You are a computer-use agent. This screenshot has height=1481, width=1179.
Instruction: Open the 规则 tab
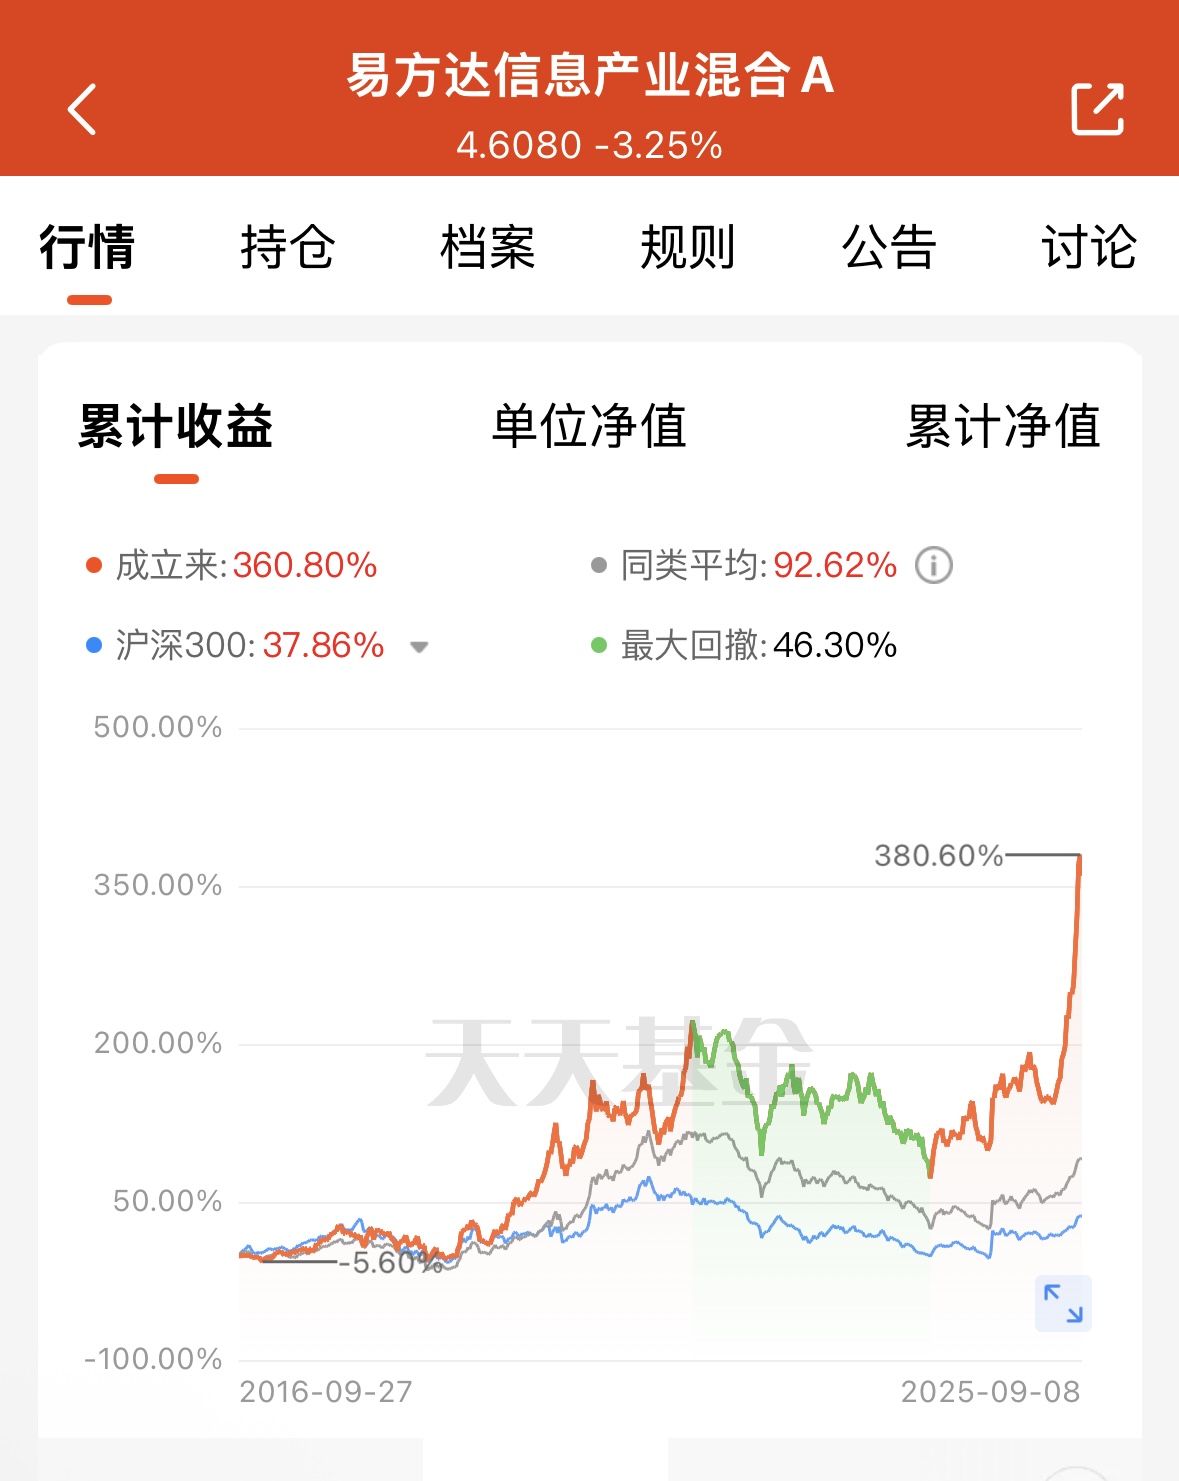(688, 247)
